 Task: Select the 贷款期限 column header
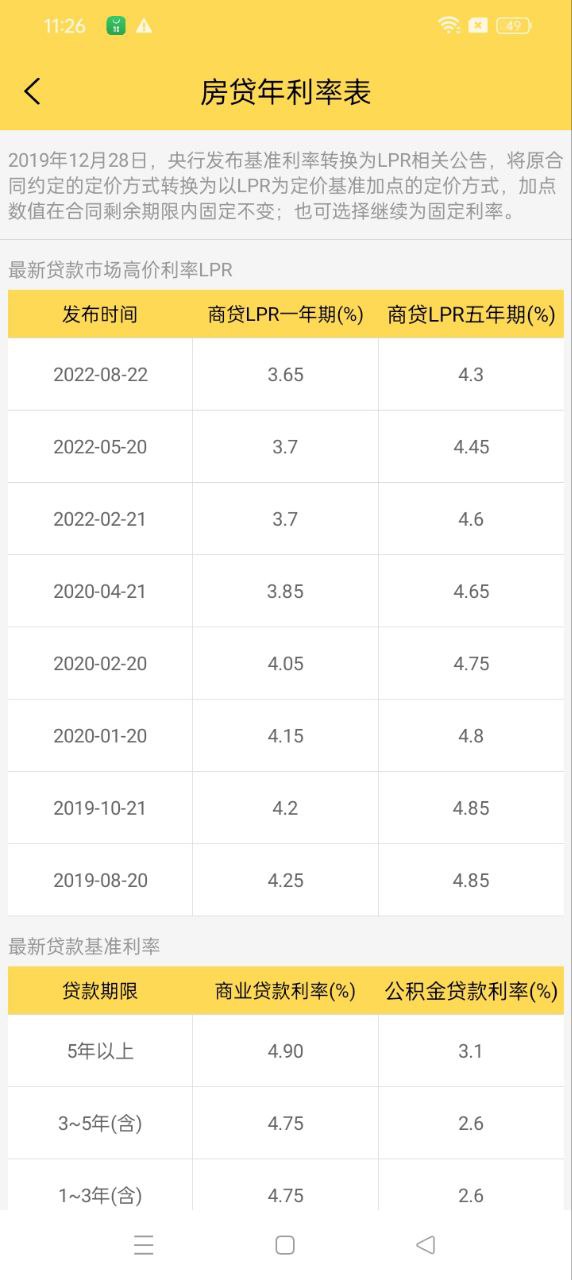pos(100,991)
